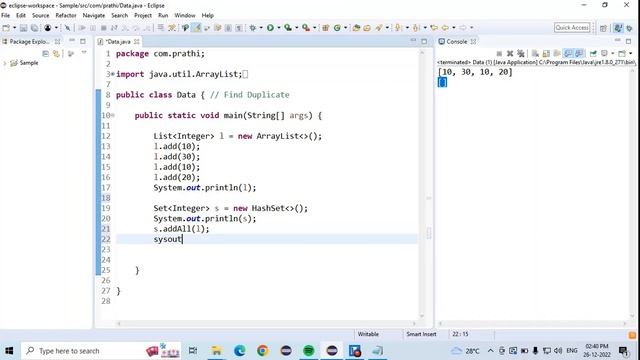Click the Back navigation arrow icon
The width and height of the screenshot is (640, 360).
[x=445, y=28]
